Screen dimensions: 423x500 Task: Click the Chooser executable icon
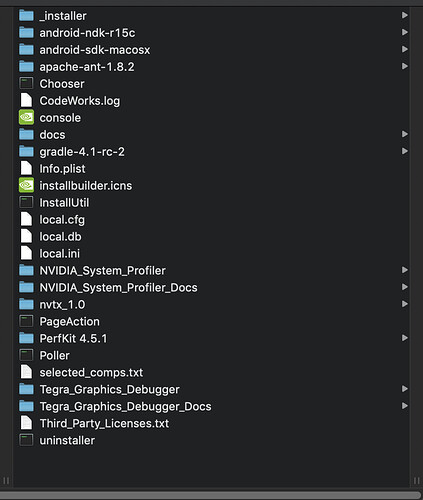pos(26,83)
